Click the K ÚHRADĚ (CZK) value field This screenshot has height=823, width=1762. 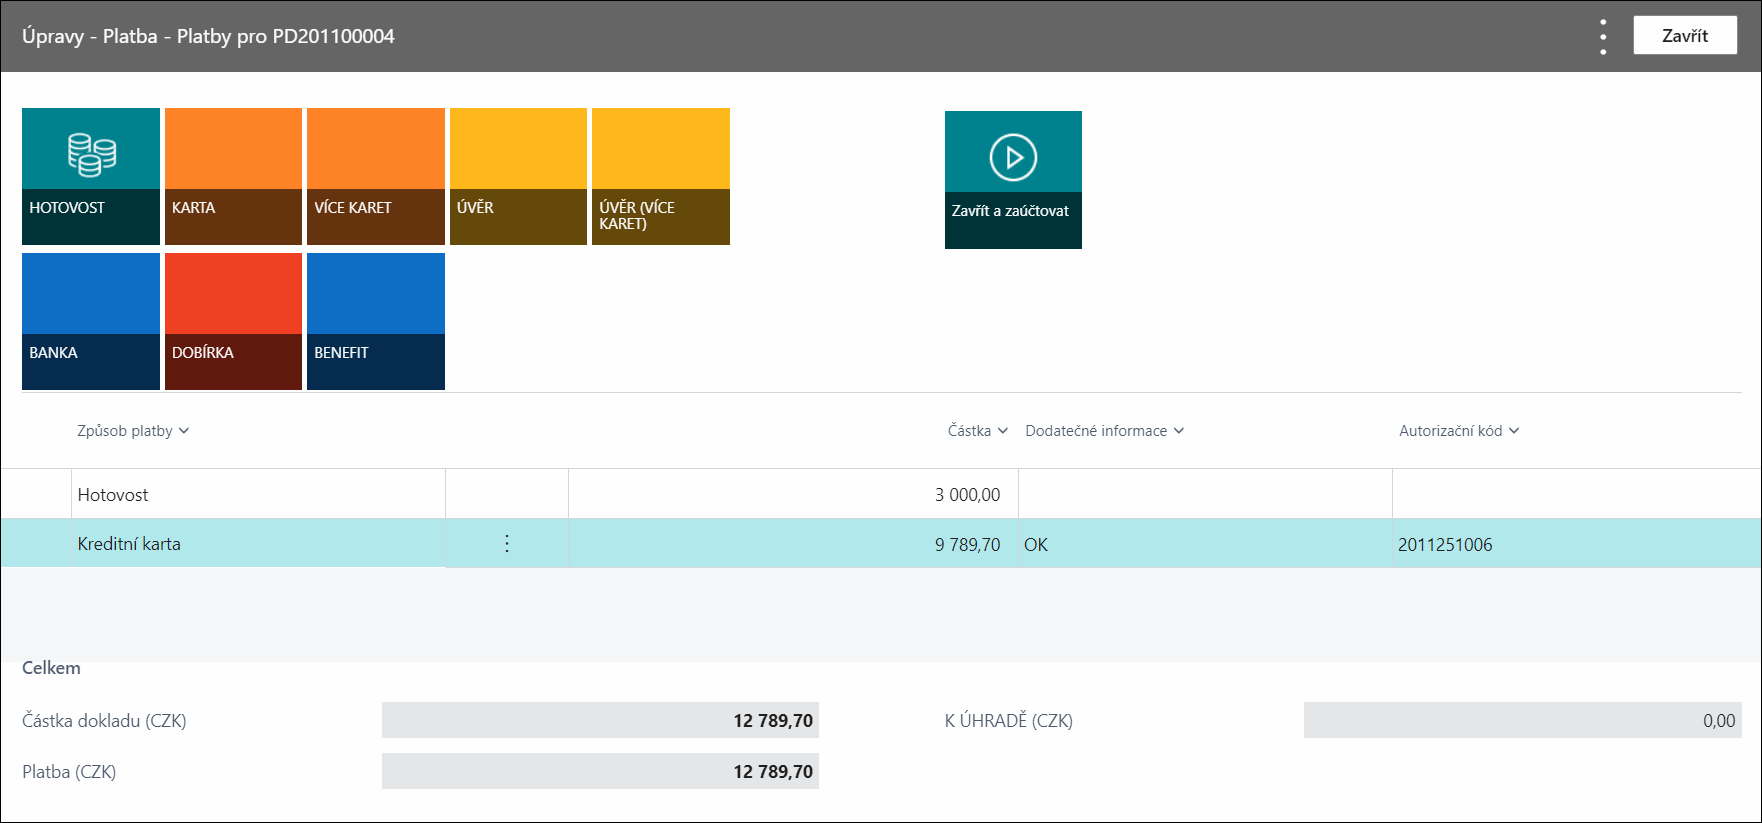click(x=1522, y=720)
